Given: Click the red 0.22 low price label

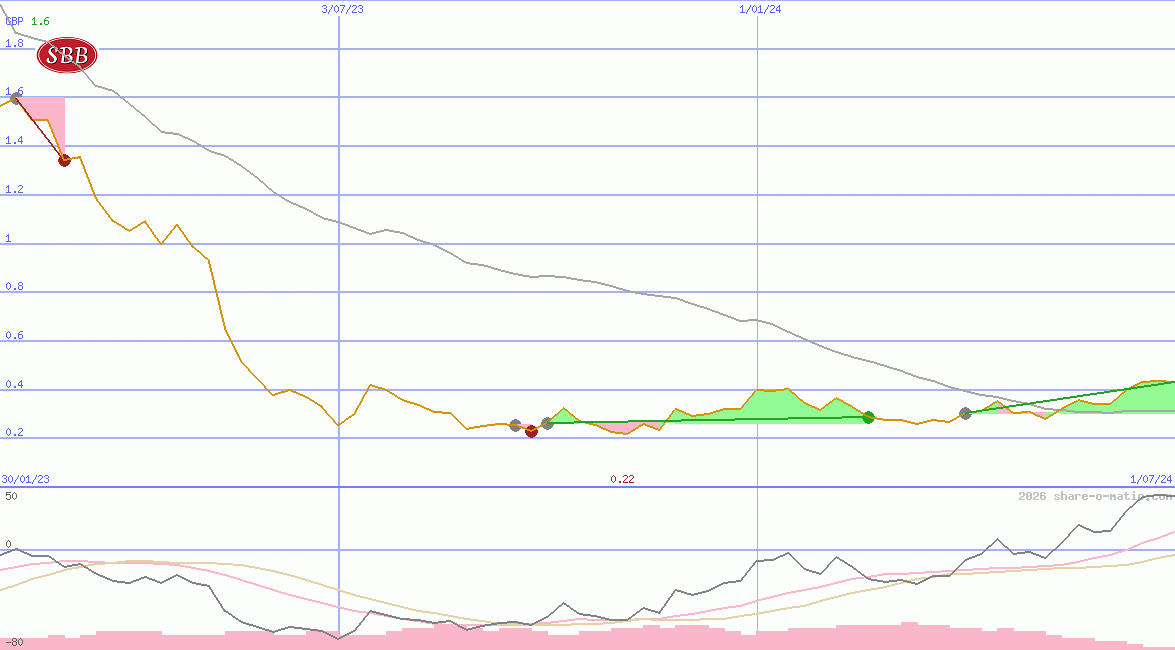Looking at the screenshot, I should pyautogui.click(x=622, y=479).
